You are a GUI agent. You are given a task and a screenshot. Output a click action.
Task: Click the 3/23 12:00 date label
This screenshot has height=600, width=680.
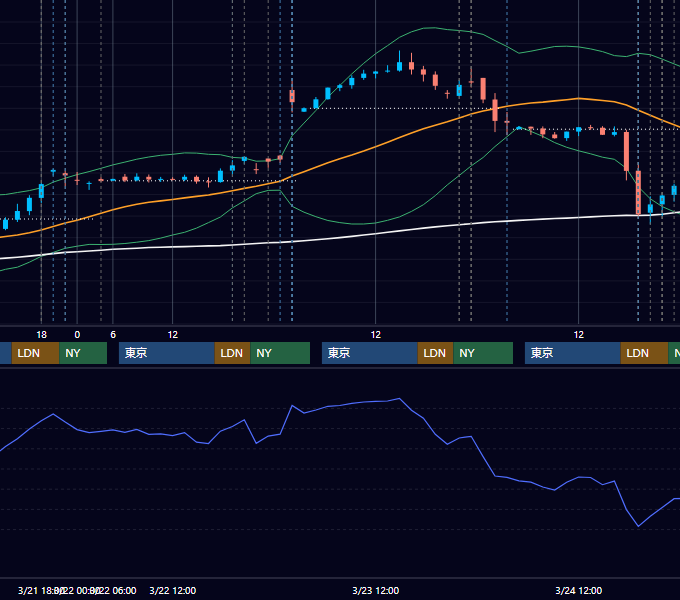[x=376, y=590]
